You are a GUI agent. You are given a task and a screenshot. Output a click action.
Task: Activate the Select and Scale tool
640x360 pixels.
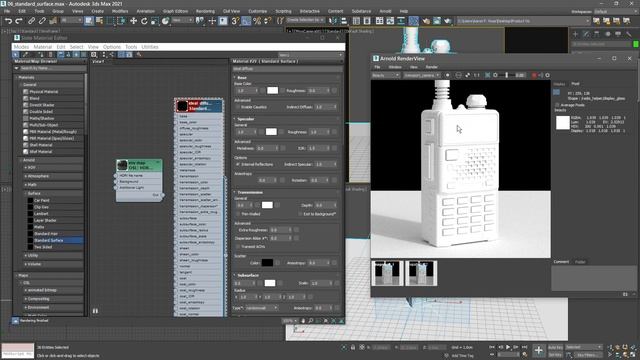point(155,21)
